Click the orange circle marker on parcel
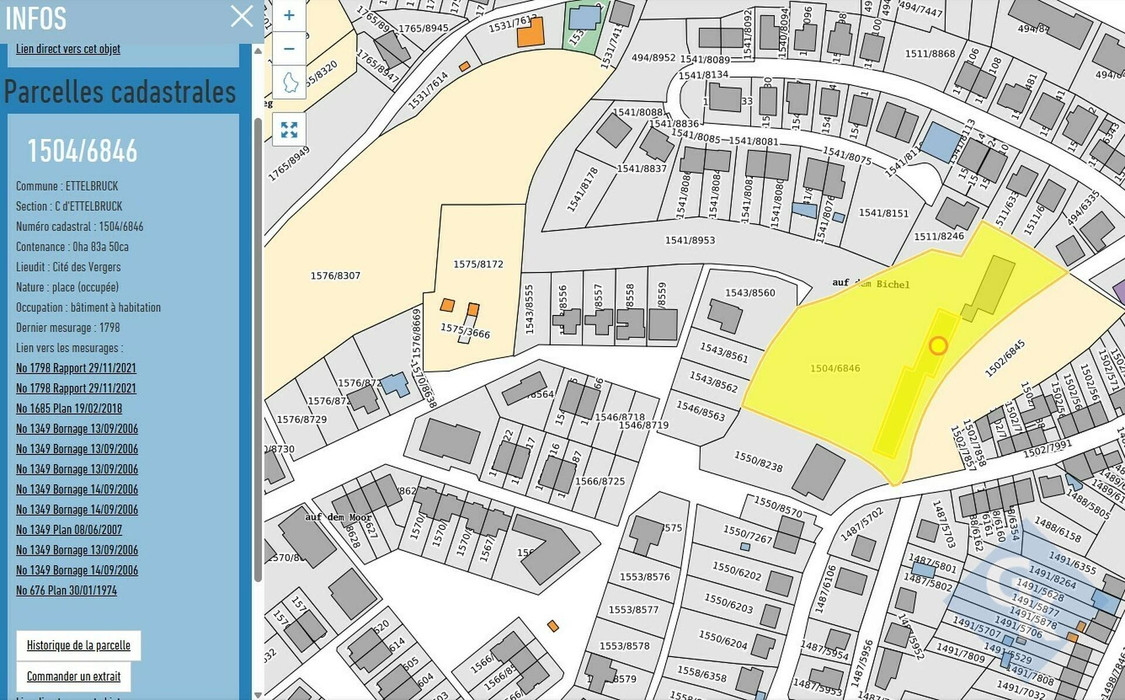1125x700 pixels. click(x=938, y=346)
